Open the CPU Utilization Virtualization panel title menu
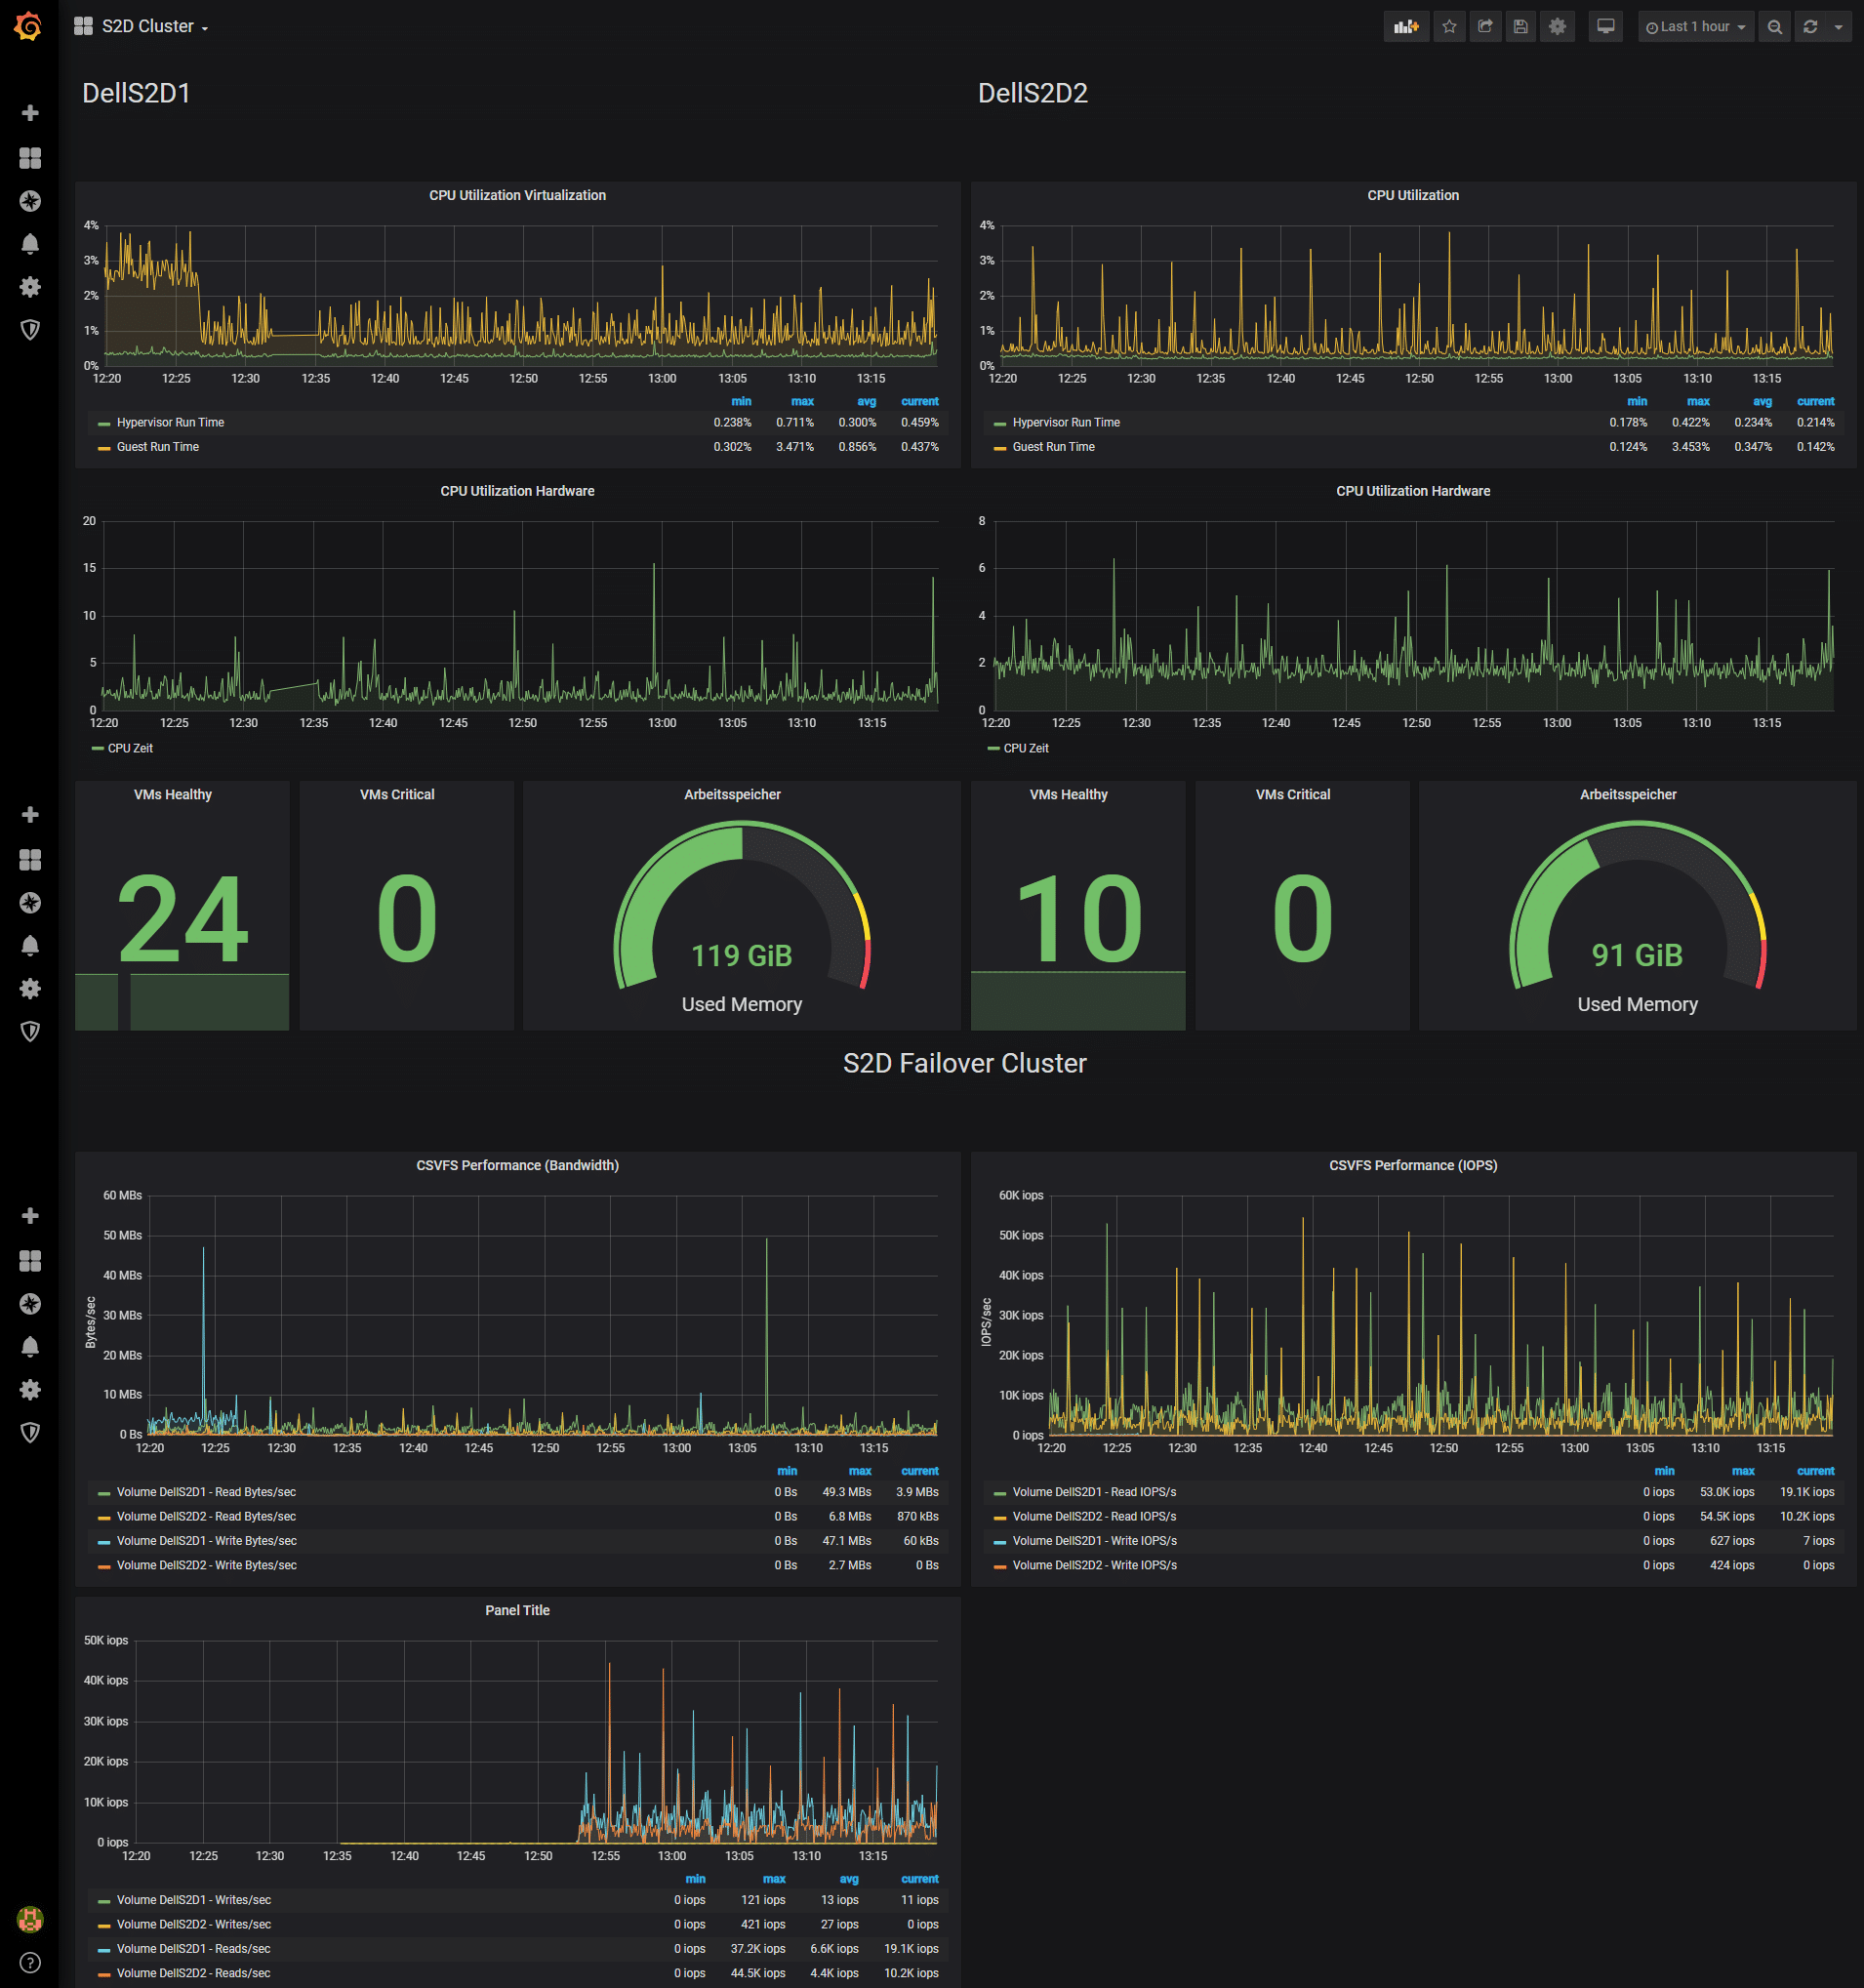This screenshot has height=1988, width=1864. [x=517, y=195]
